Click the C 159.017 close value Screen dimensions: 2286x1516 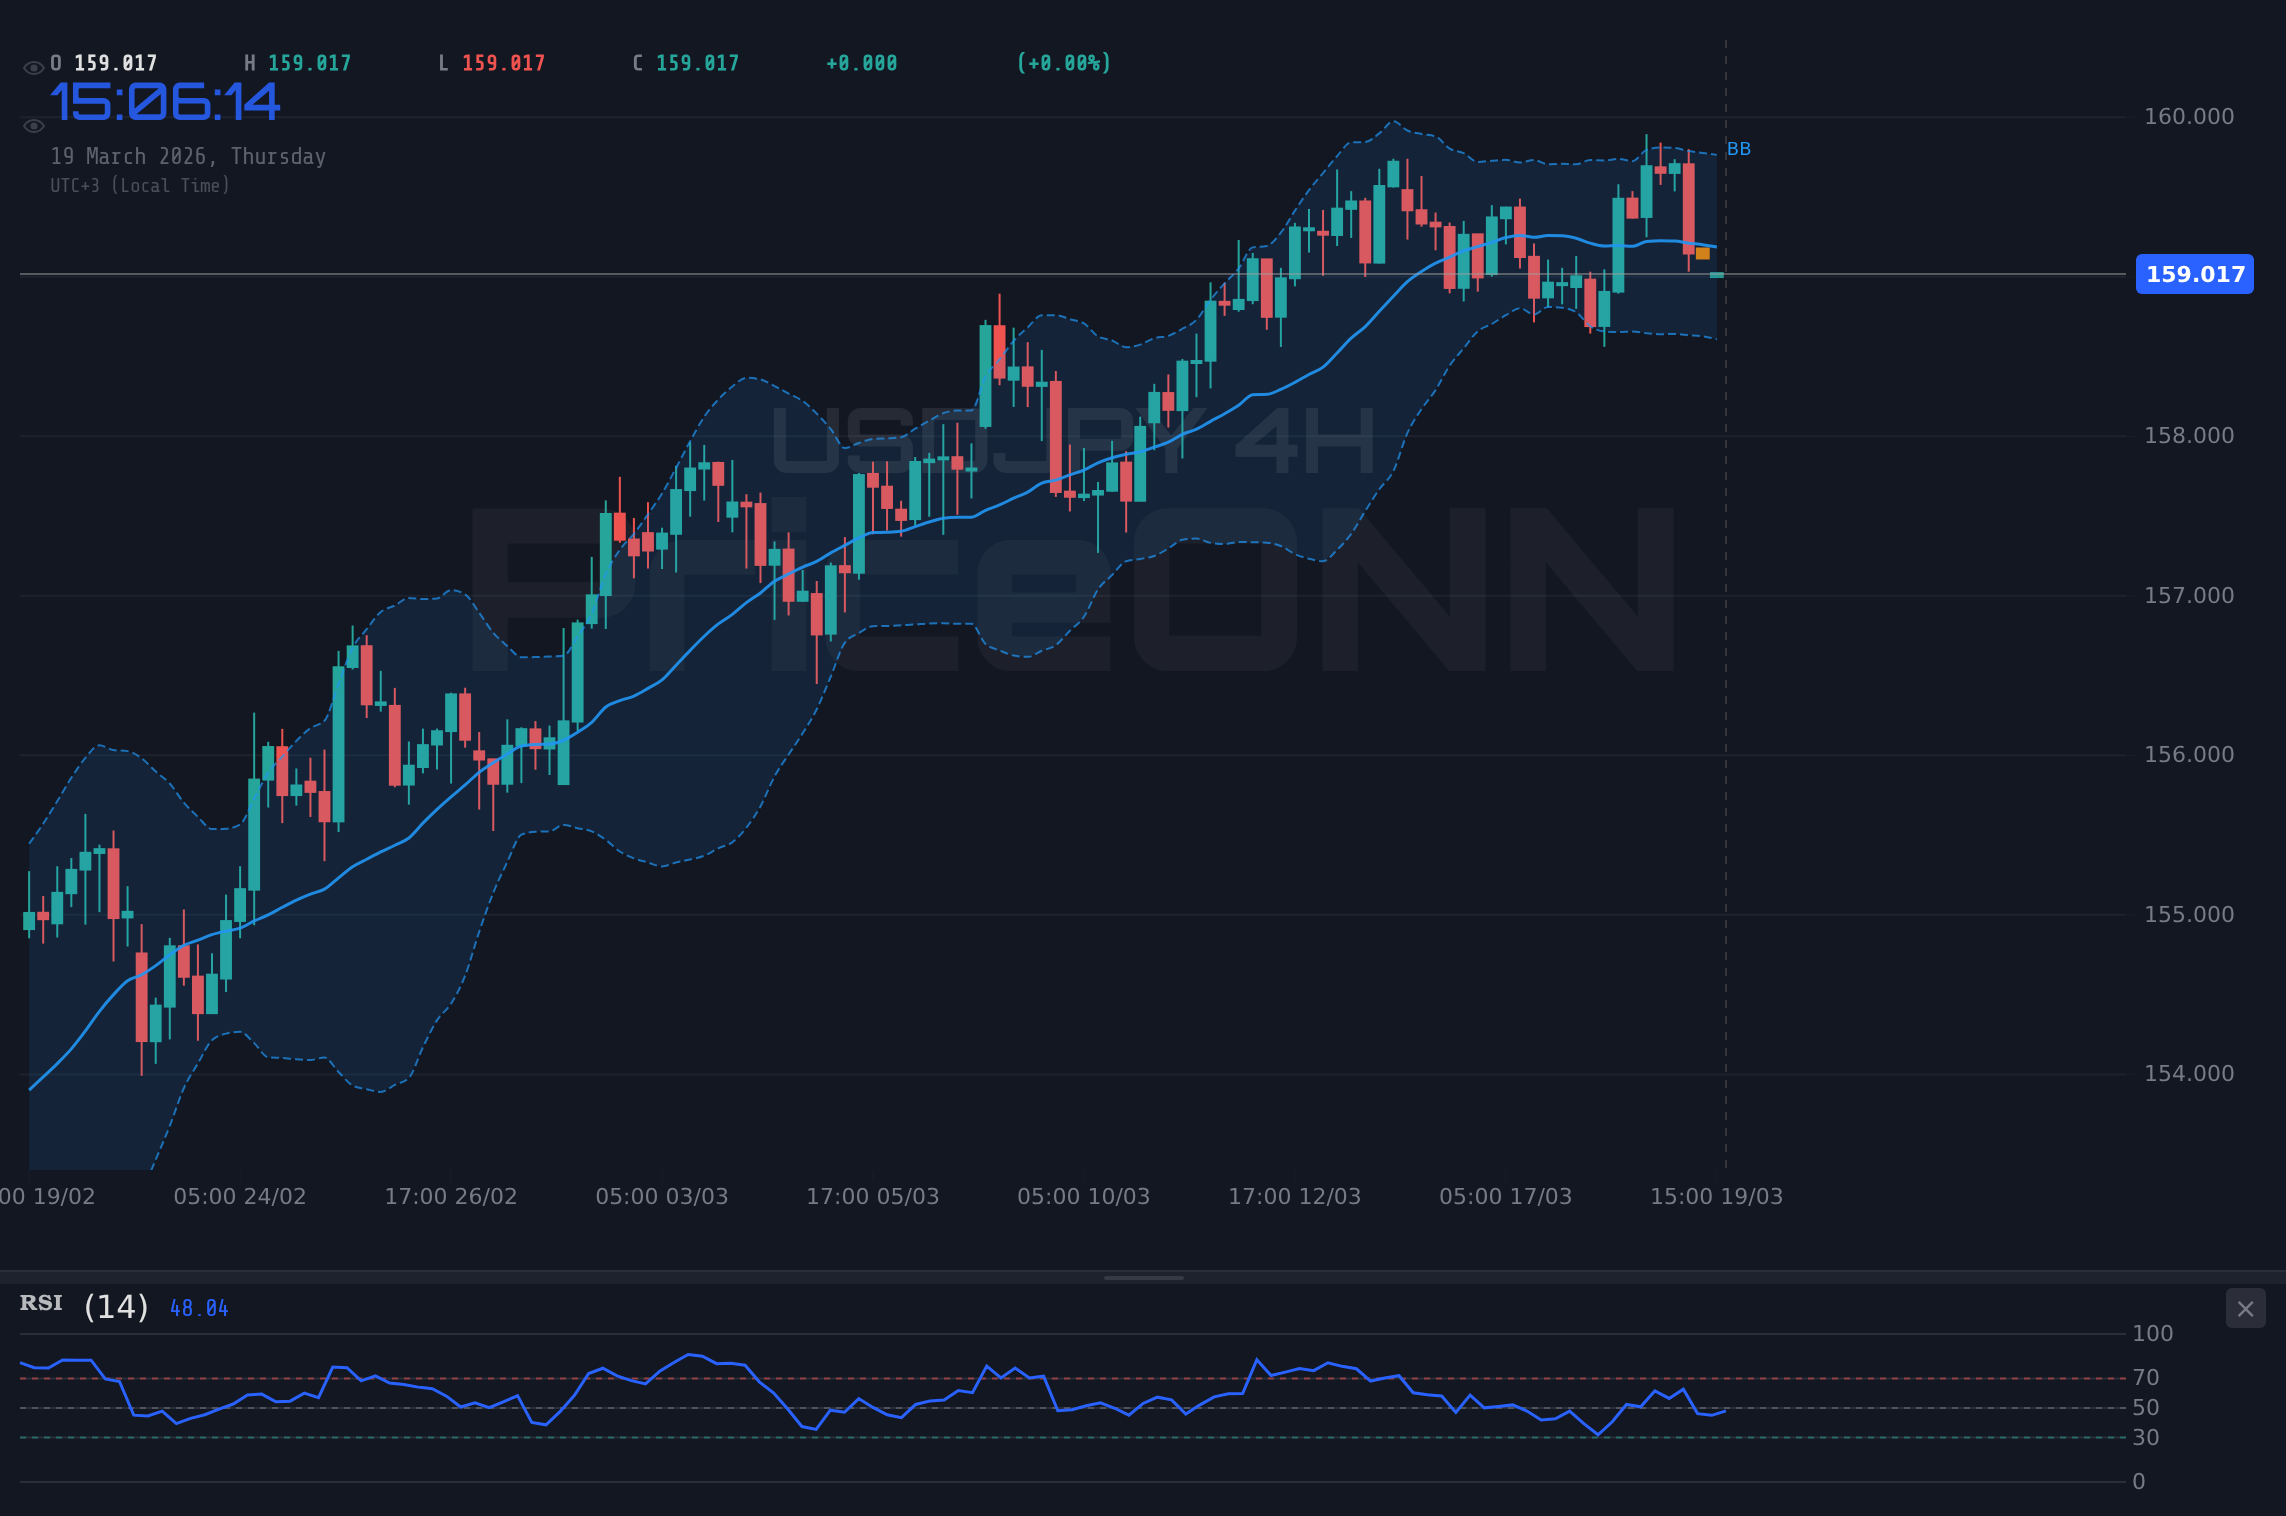pyautogui.click(x=684, y=61)
